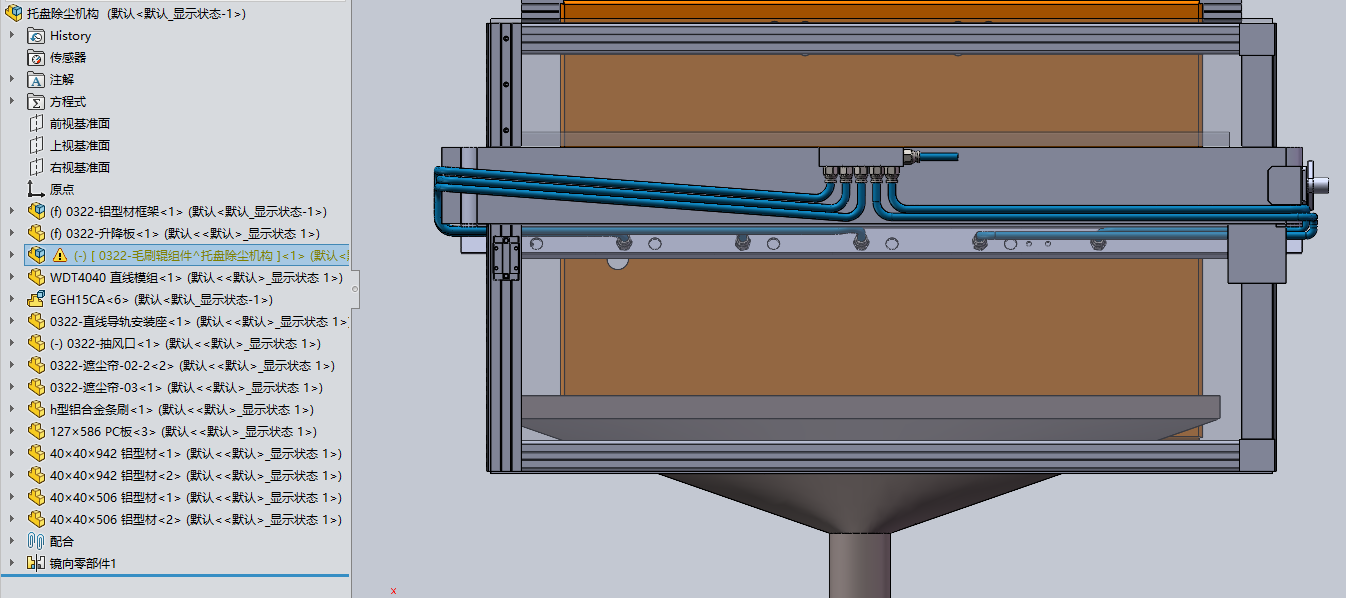Image resolution: width=1346 pixels, height=598 pixels.
Task: Click the 注解 annotations folder icon
Action: point(36,80)
